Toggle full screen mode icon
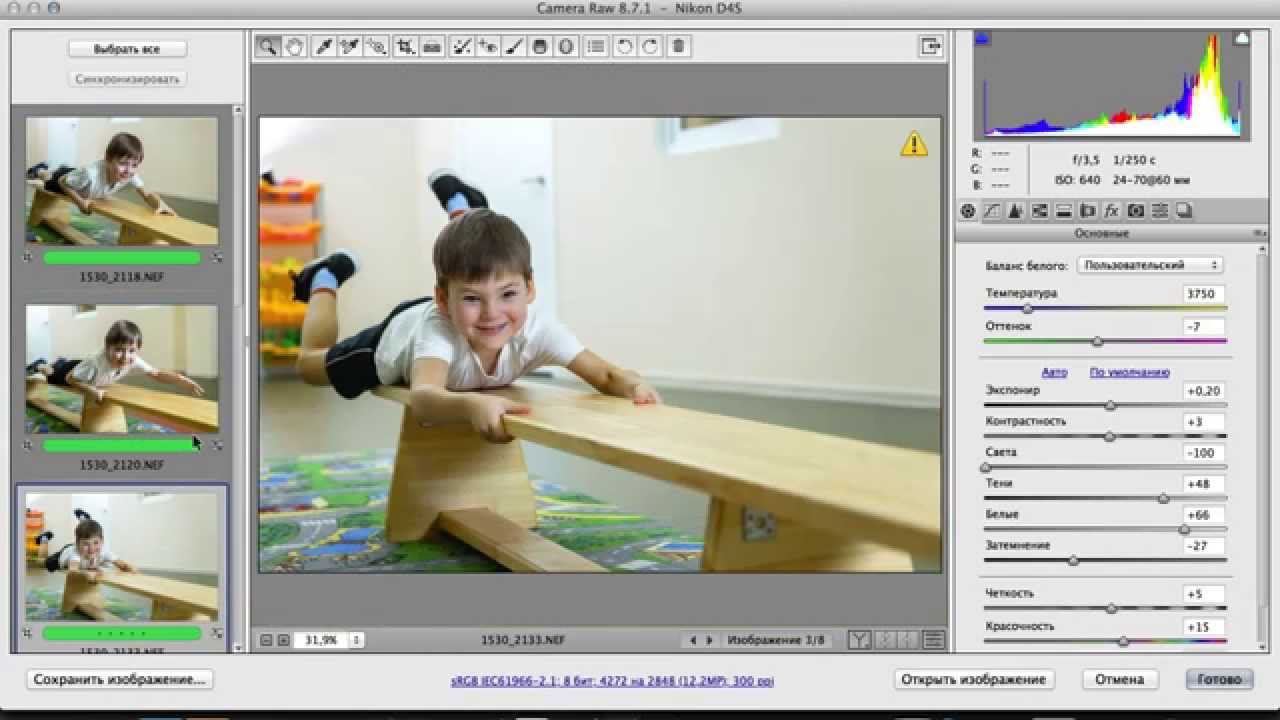This screenshot has width=1280, height=720. coord(931,46)
